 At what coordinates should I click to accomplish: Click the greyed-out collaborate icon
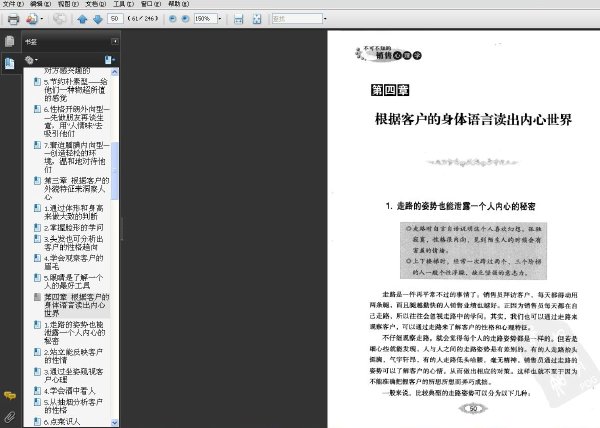click(x=59, y=19)
